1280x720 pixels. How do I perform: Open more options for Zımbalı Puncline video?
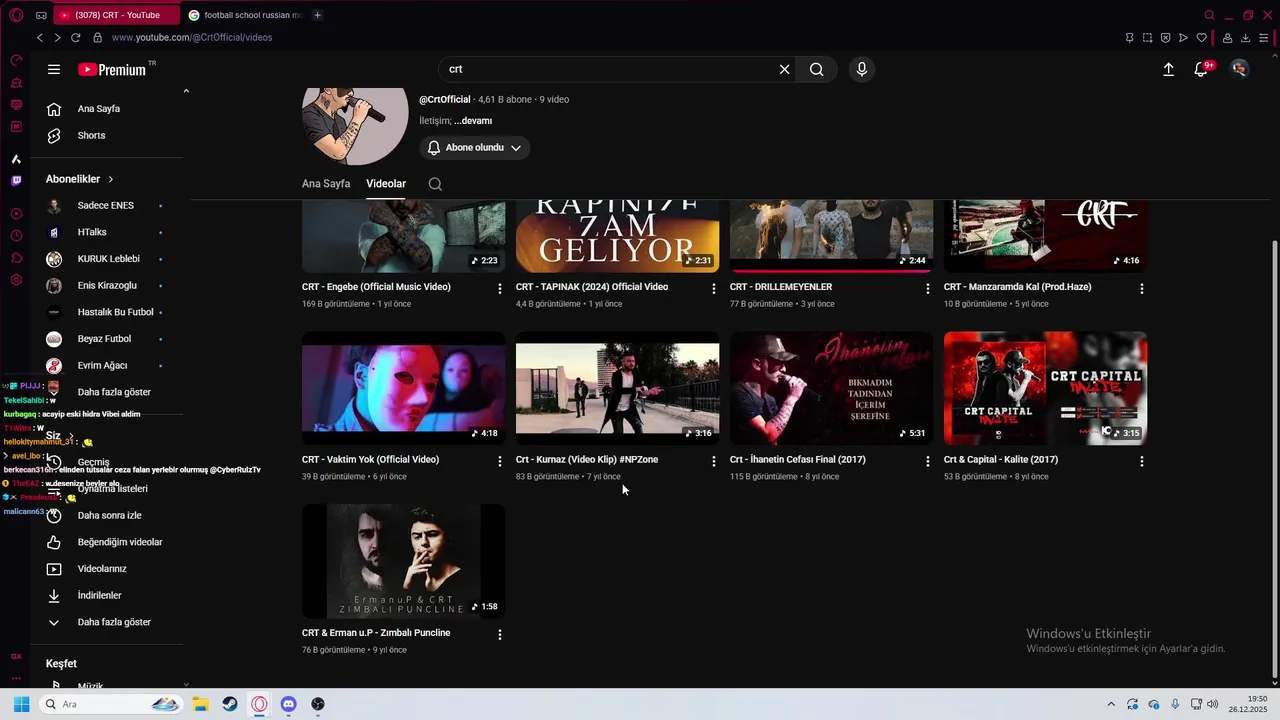(500, 634)
